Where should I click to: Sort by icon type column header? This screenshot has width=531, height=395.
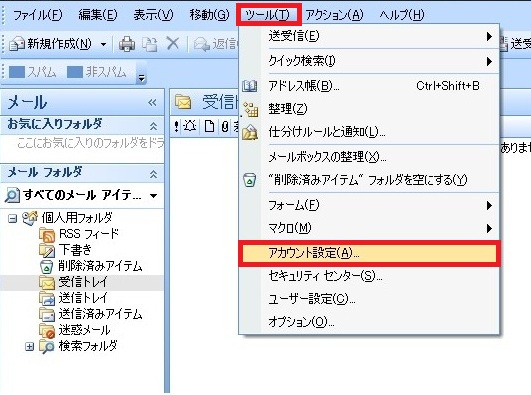[210, 127]
